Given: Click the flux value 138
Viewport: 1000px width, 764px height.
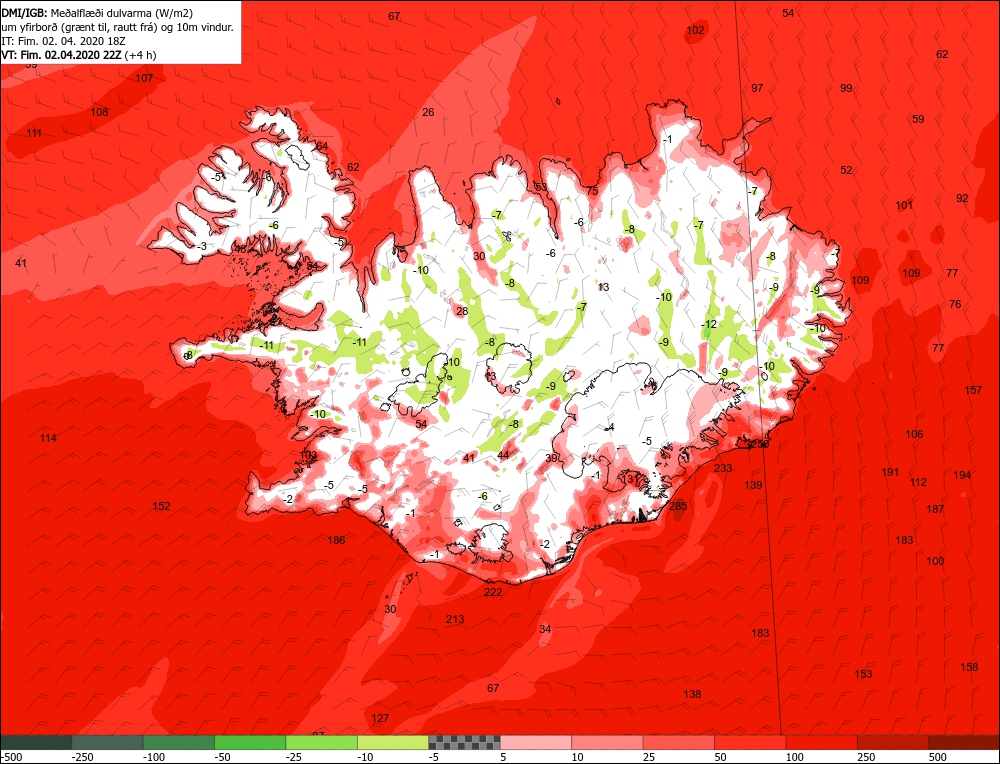Looking at the screenshot, I should pos(692,694).
